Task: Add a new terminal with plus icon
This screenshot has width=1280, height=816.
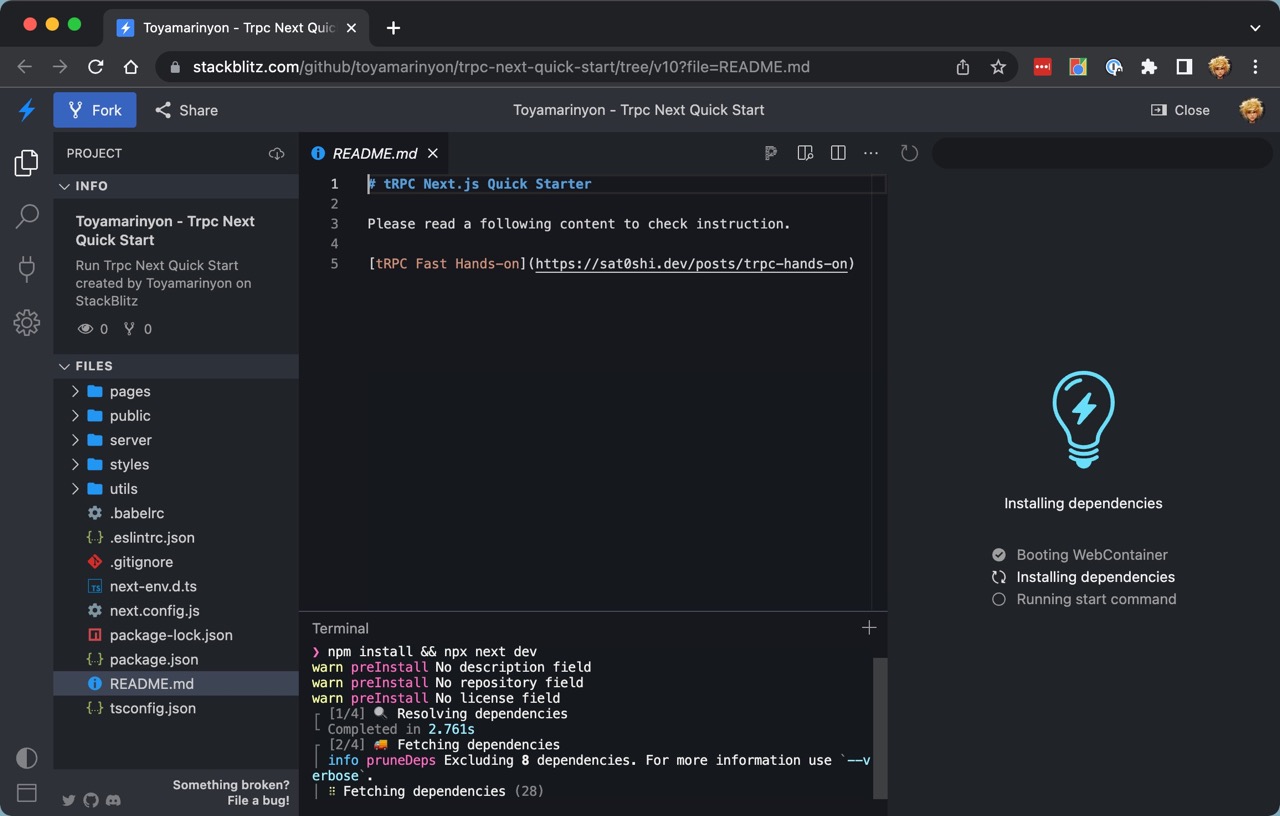Action: [x=869, y=628]
